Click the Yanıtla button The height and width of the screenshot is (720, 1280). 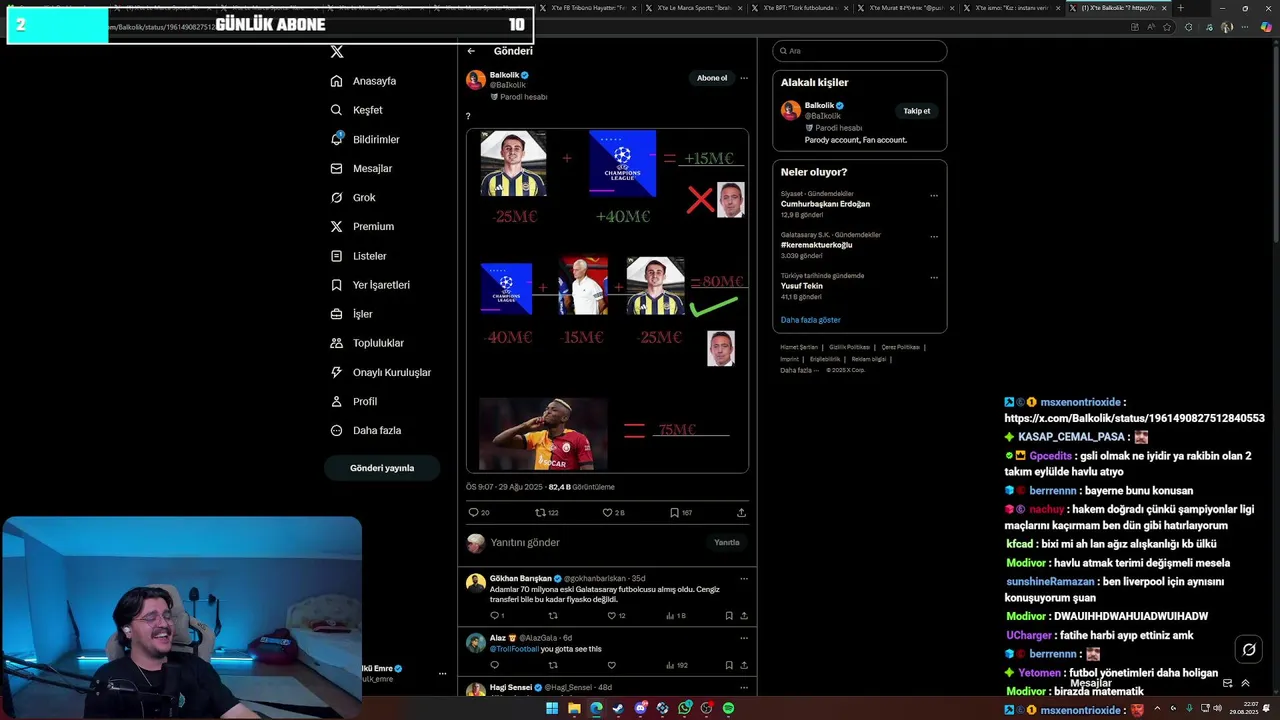(727, 542)
